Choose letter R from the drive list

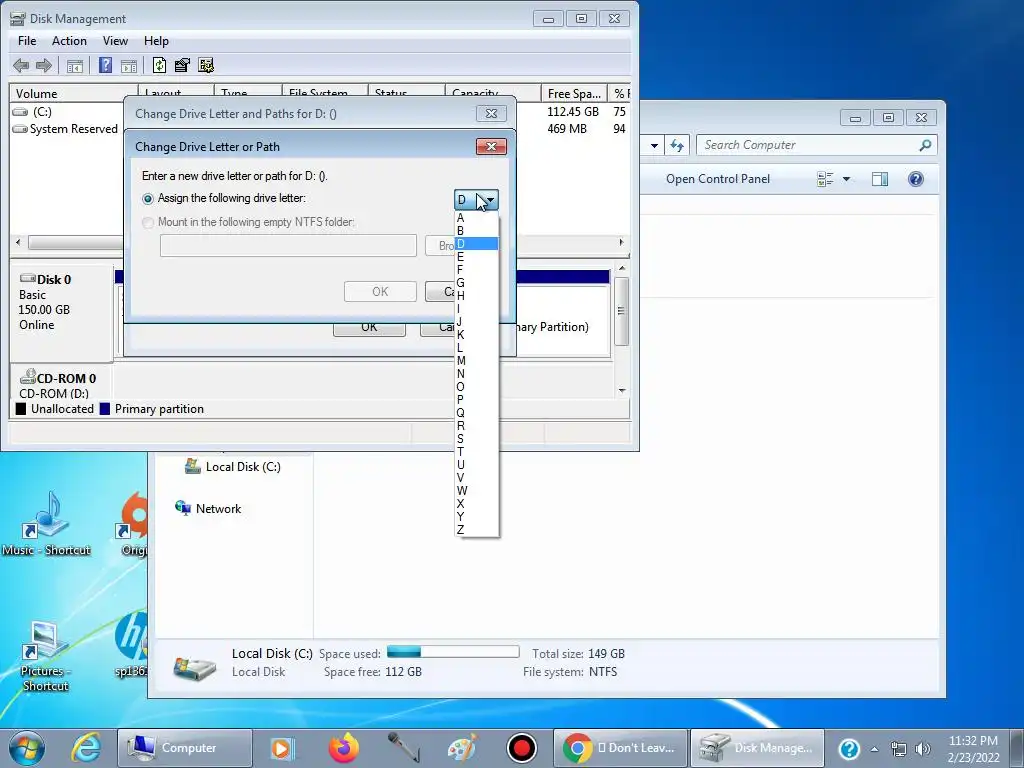coord(477,425)
